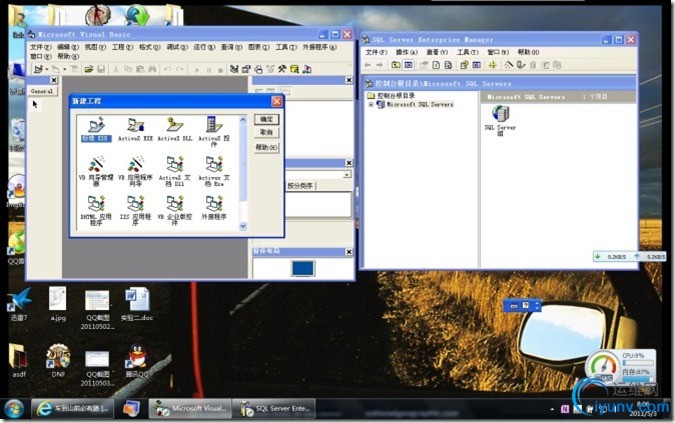Viewport: 675px width, 423px height.
Task: Click Open Project folder icon in Visual Basic
Action: [89, 69]
